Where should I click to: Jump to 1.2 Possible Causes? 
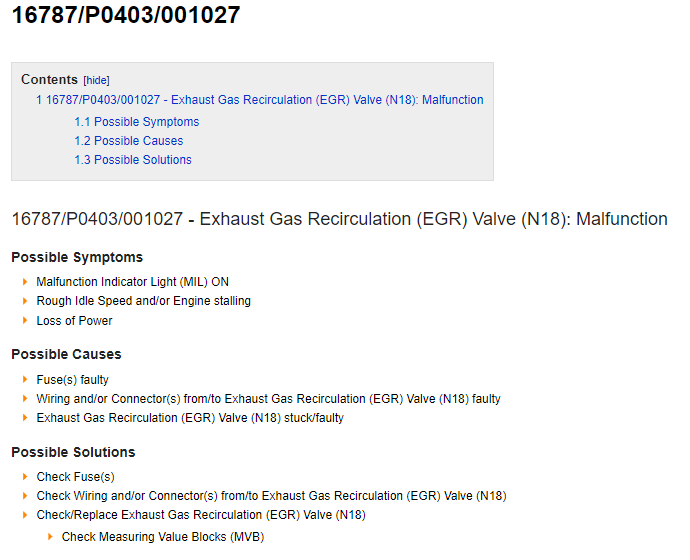128,141
